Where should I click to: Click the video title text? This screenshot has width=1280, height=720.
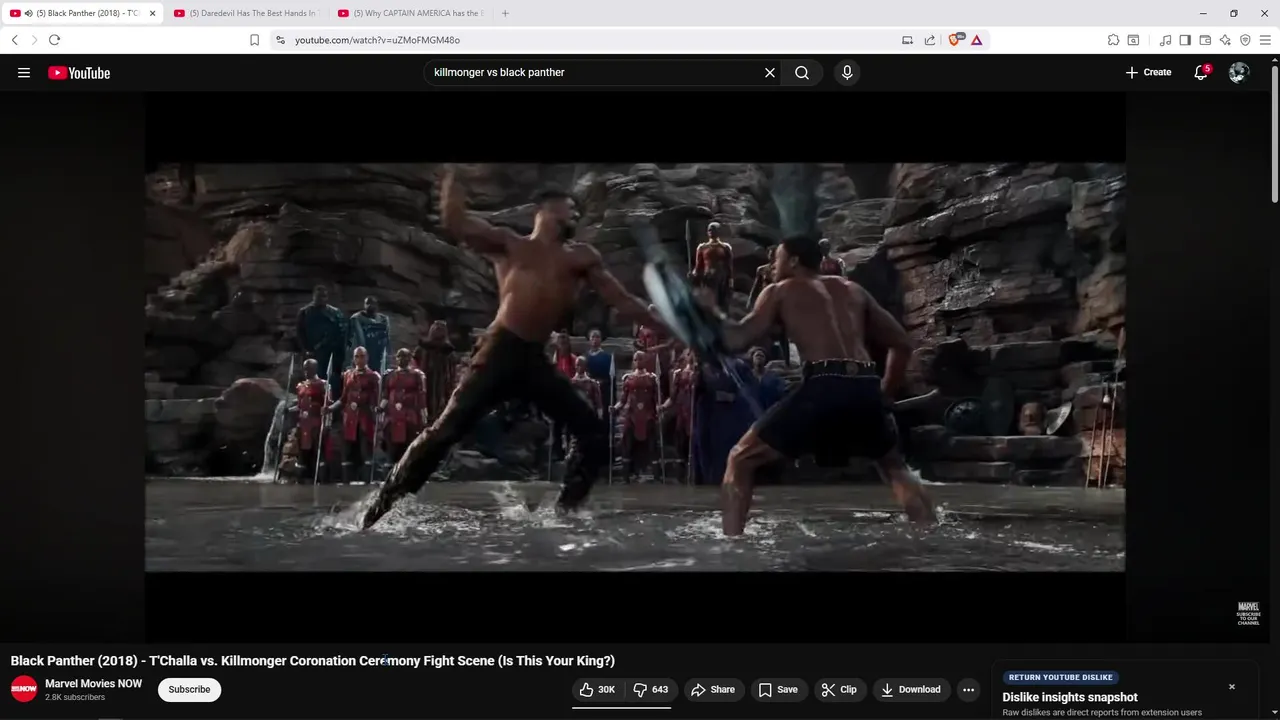click(312, 661)
